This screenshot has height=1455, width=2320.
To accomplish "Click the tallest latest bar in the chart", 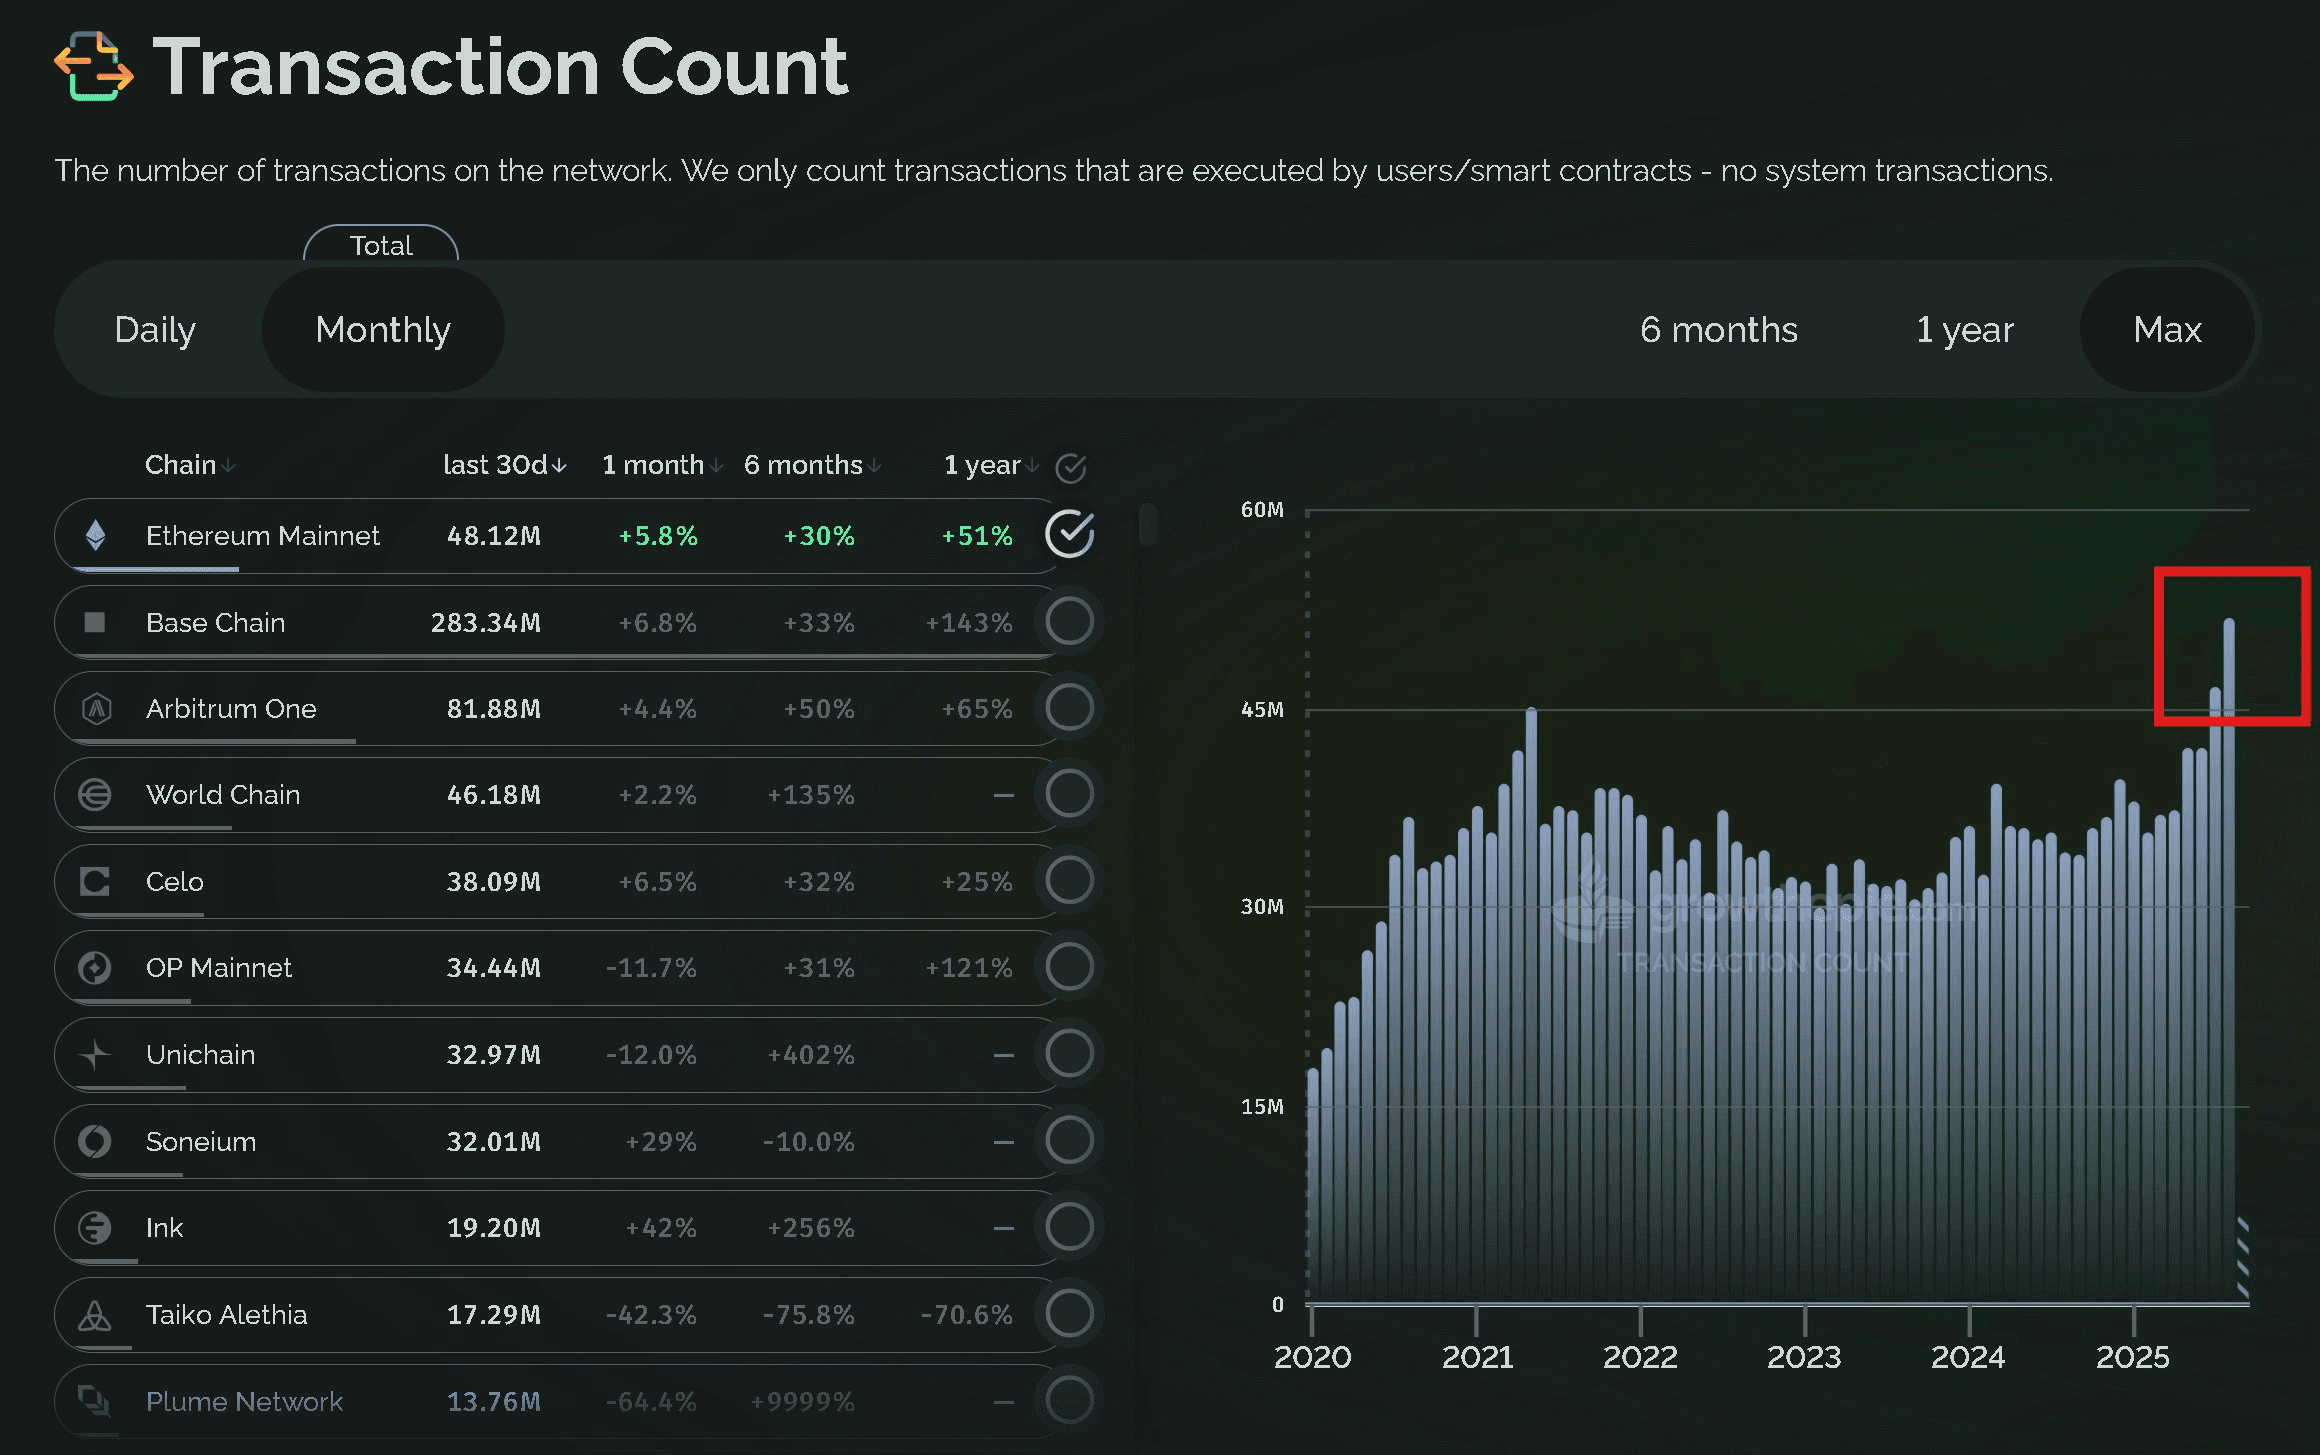I will (2229, 960).
